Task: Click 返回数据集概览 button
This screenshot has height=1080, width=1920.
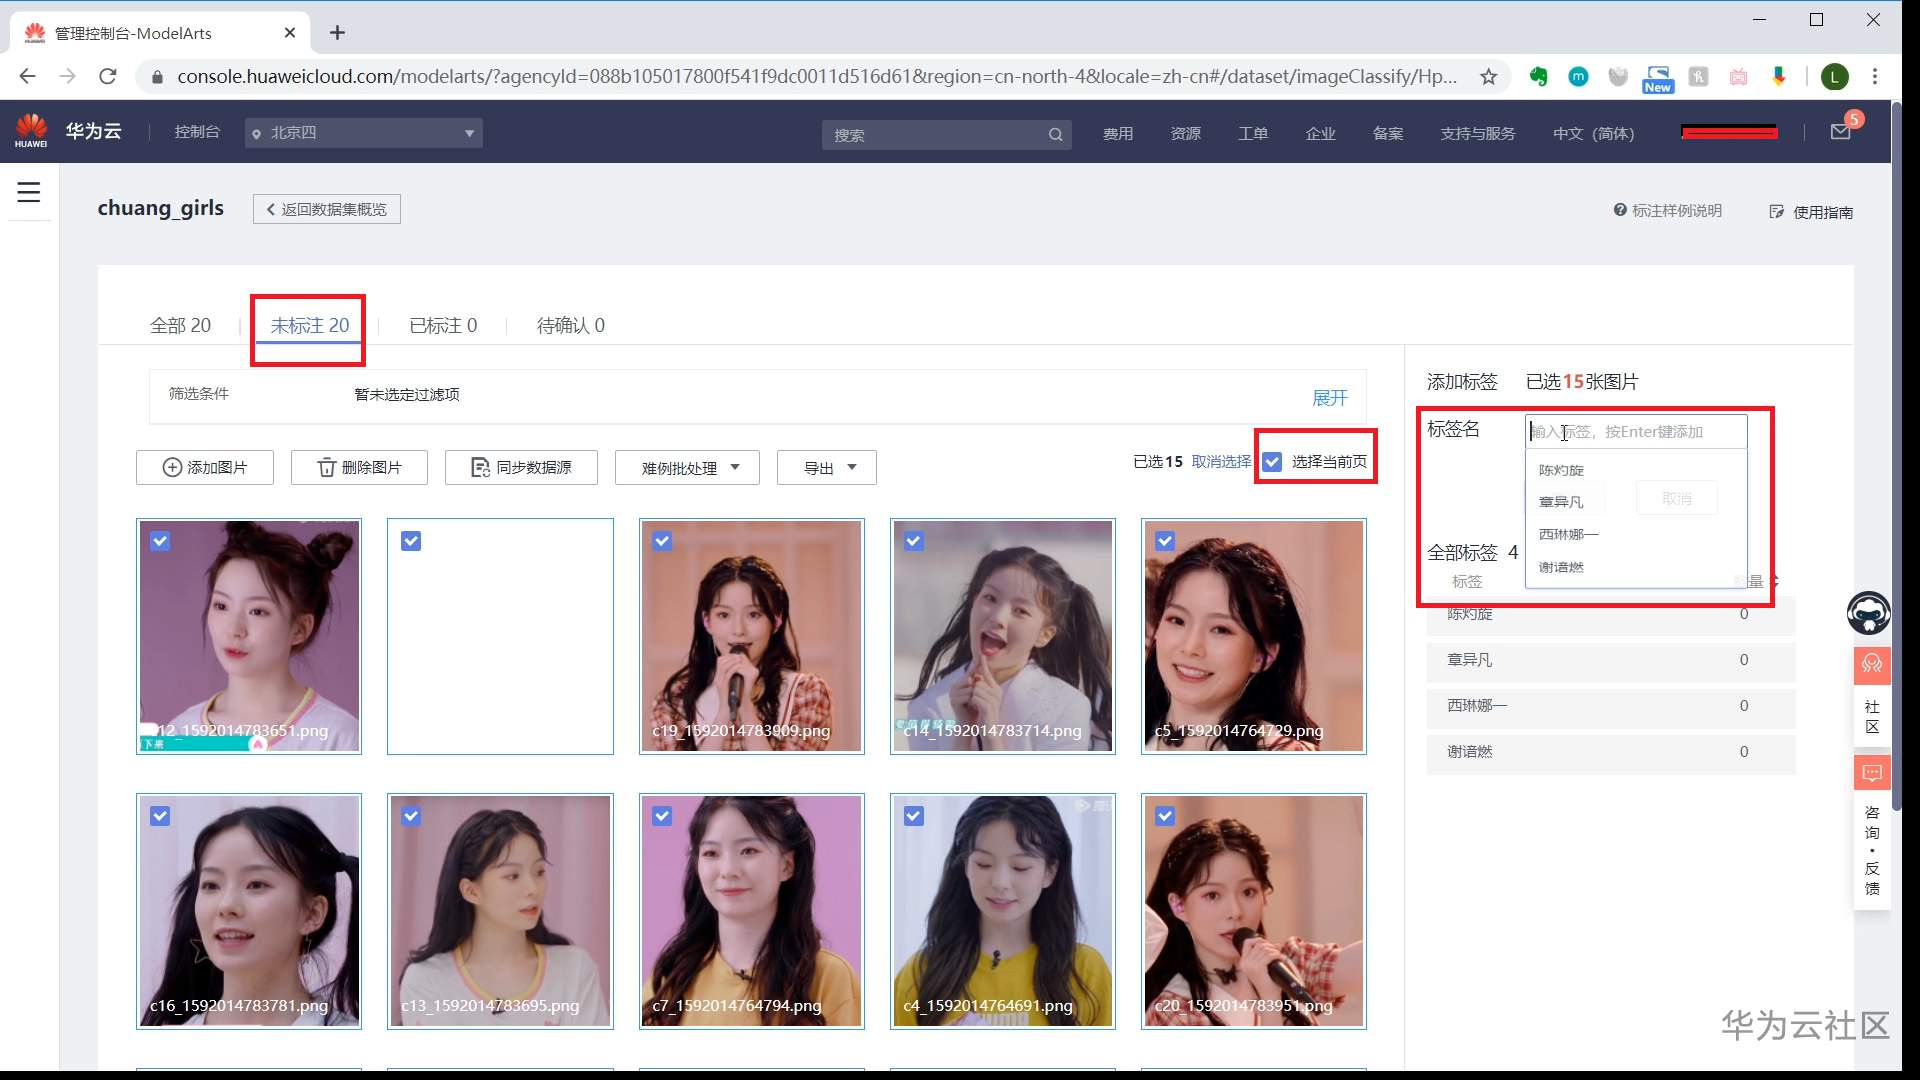Action: click(x=327, y=209)
